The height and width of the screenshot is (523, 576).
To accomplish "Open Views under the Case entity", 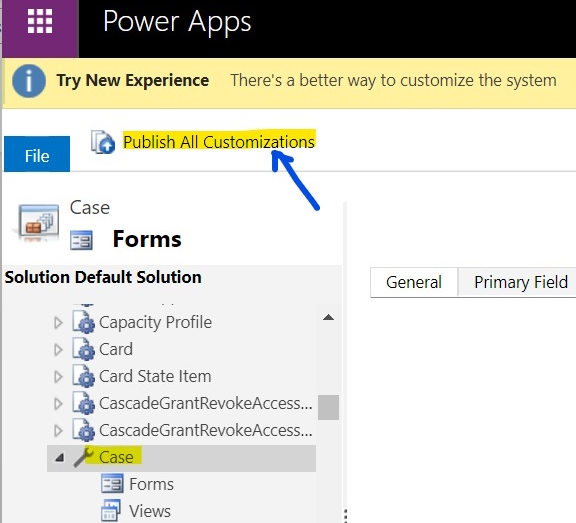I will click(150, 511).
